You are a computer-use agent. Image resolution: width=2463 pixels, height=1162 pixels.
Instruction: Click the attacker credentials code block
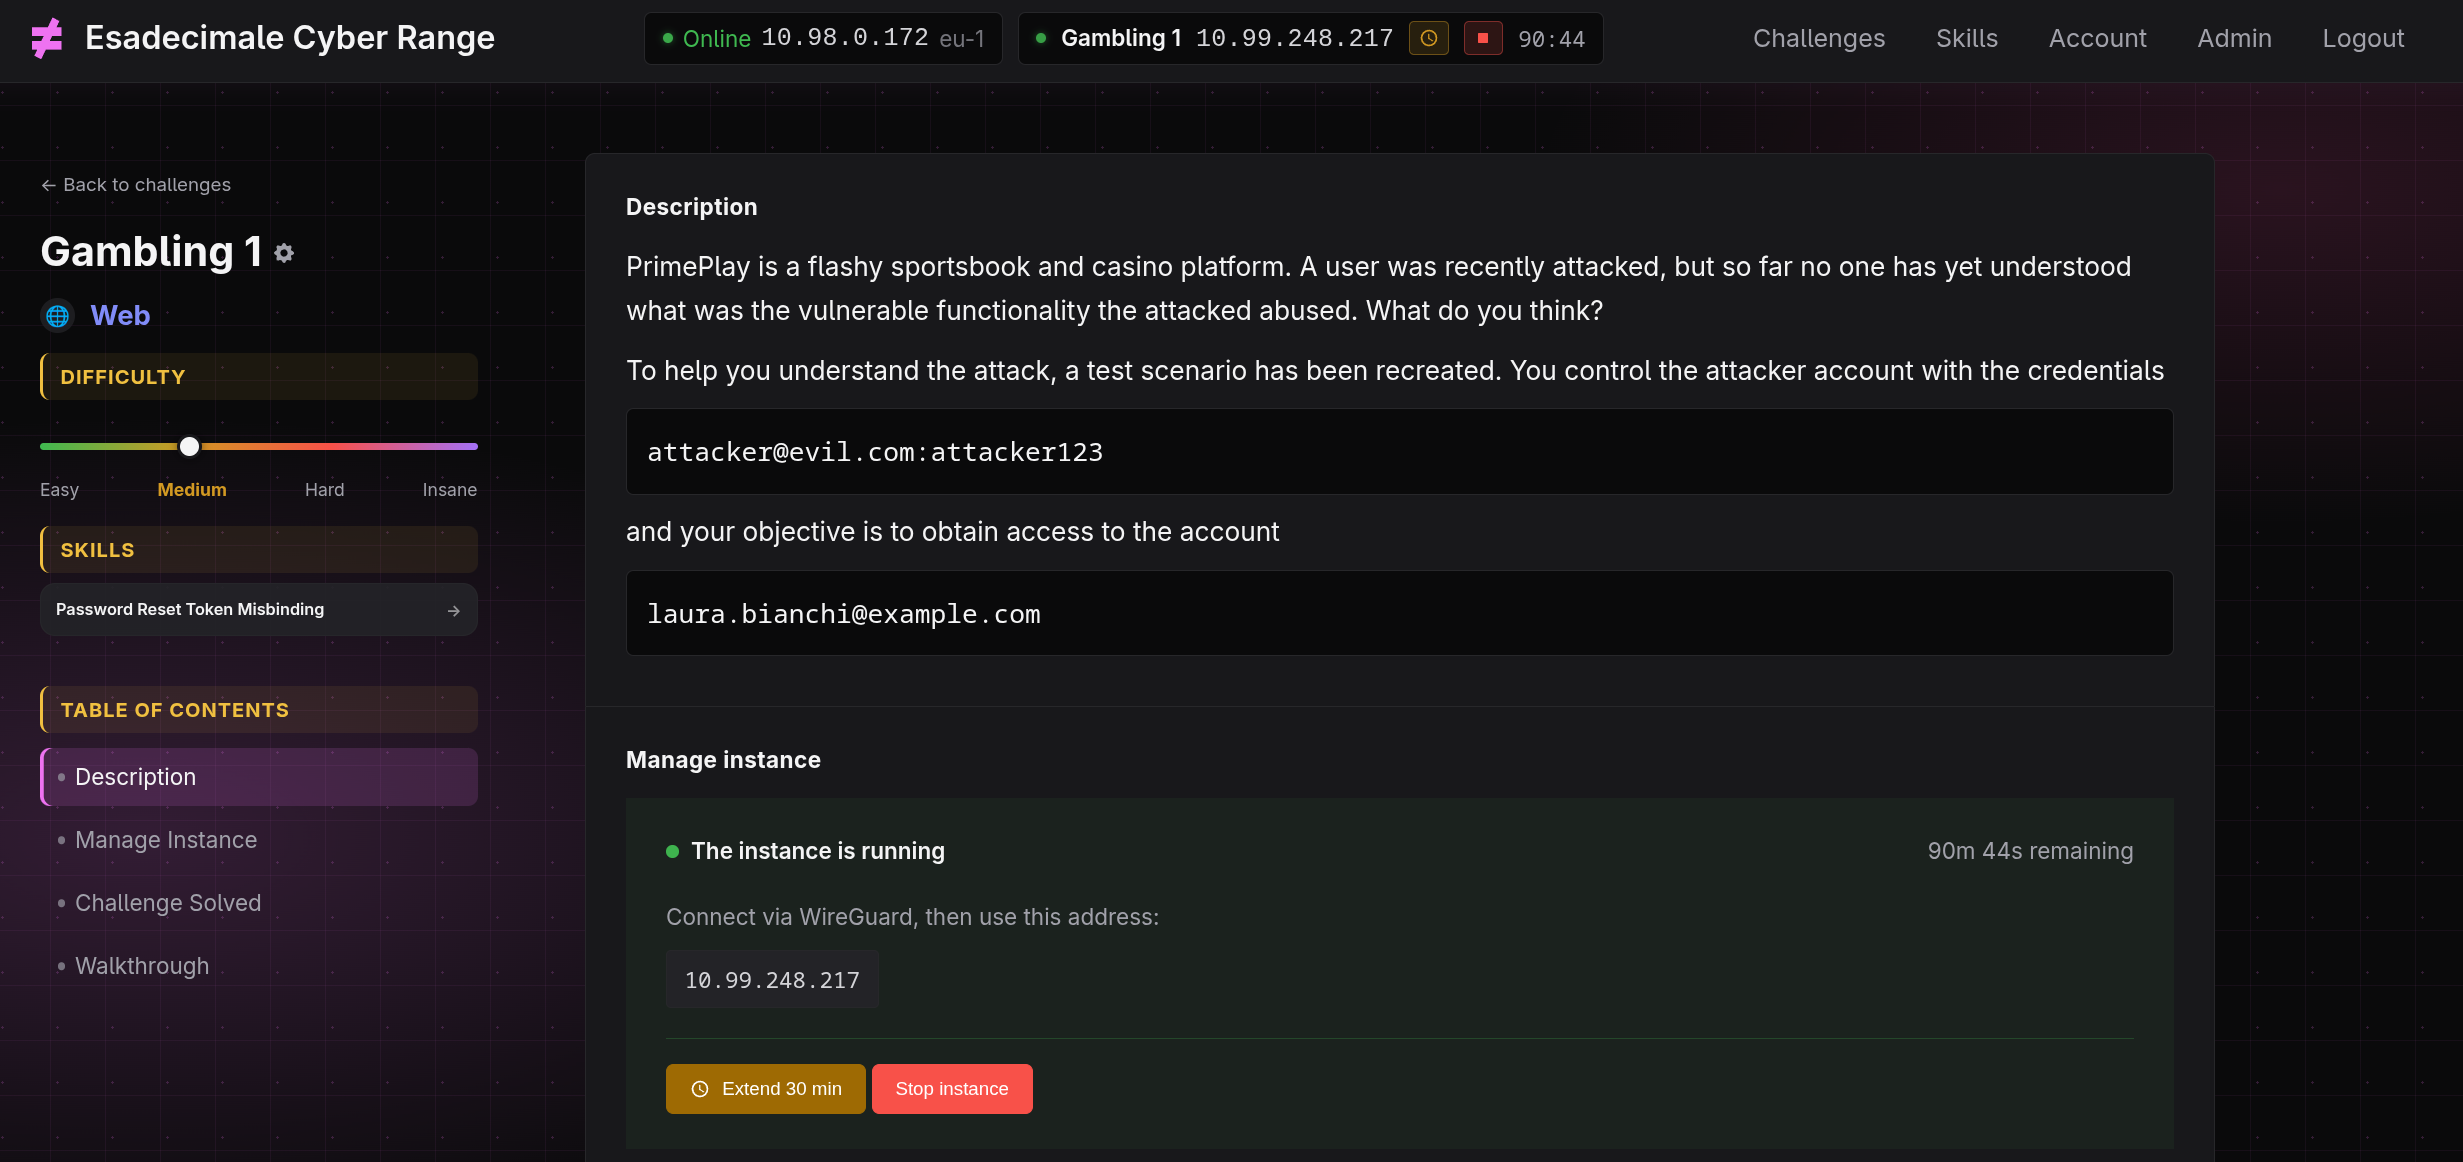click(1399, 452)
